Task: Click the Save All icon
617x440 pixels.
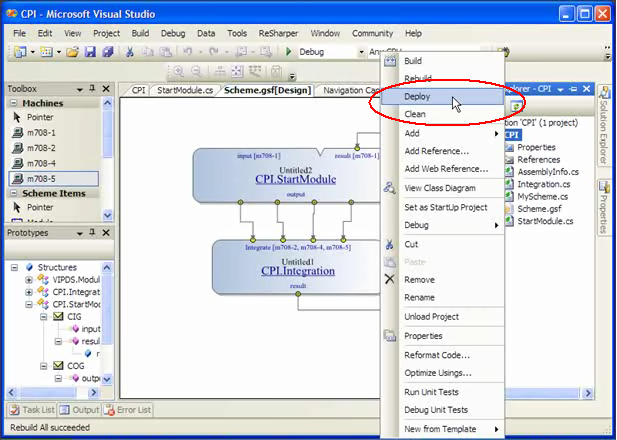Action: coord(108,52)
